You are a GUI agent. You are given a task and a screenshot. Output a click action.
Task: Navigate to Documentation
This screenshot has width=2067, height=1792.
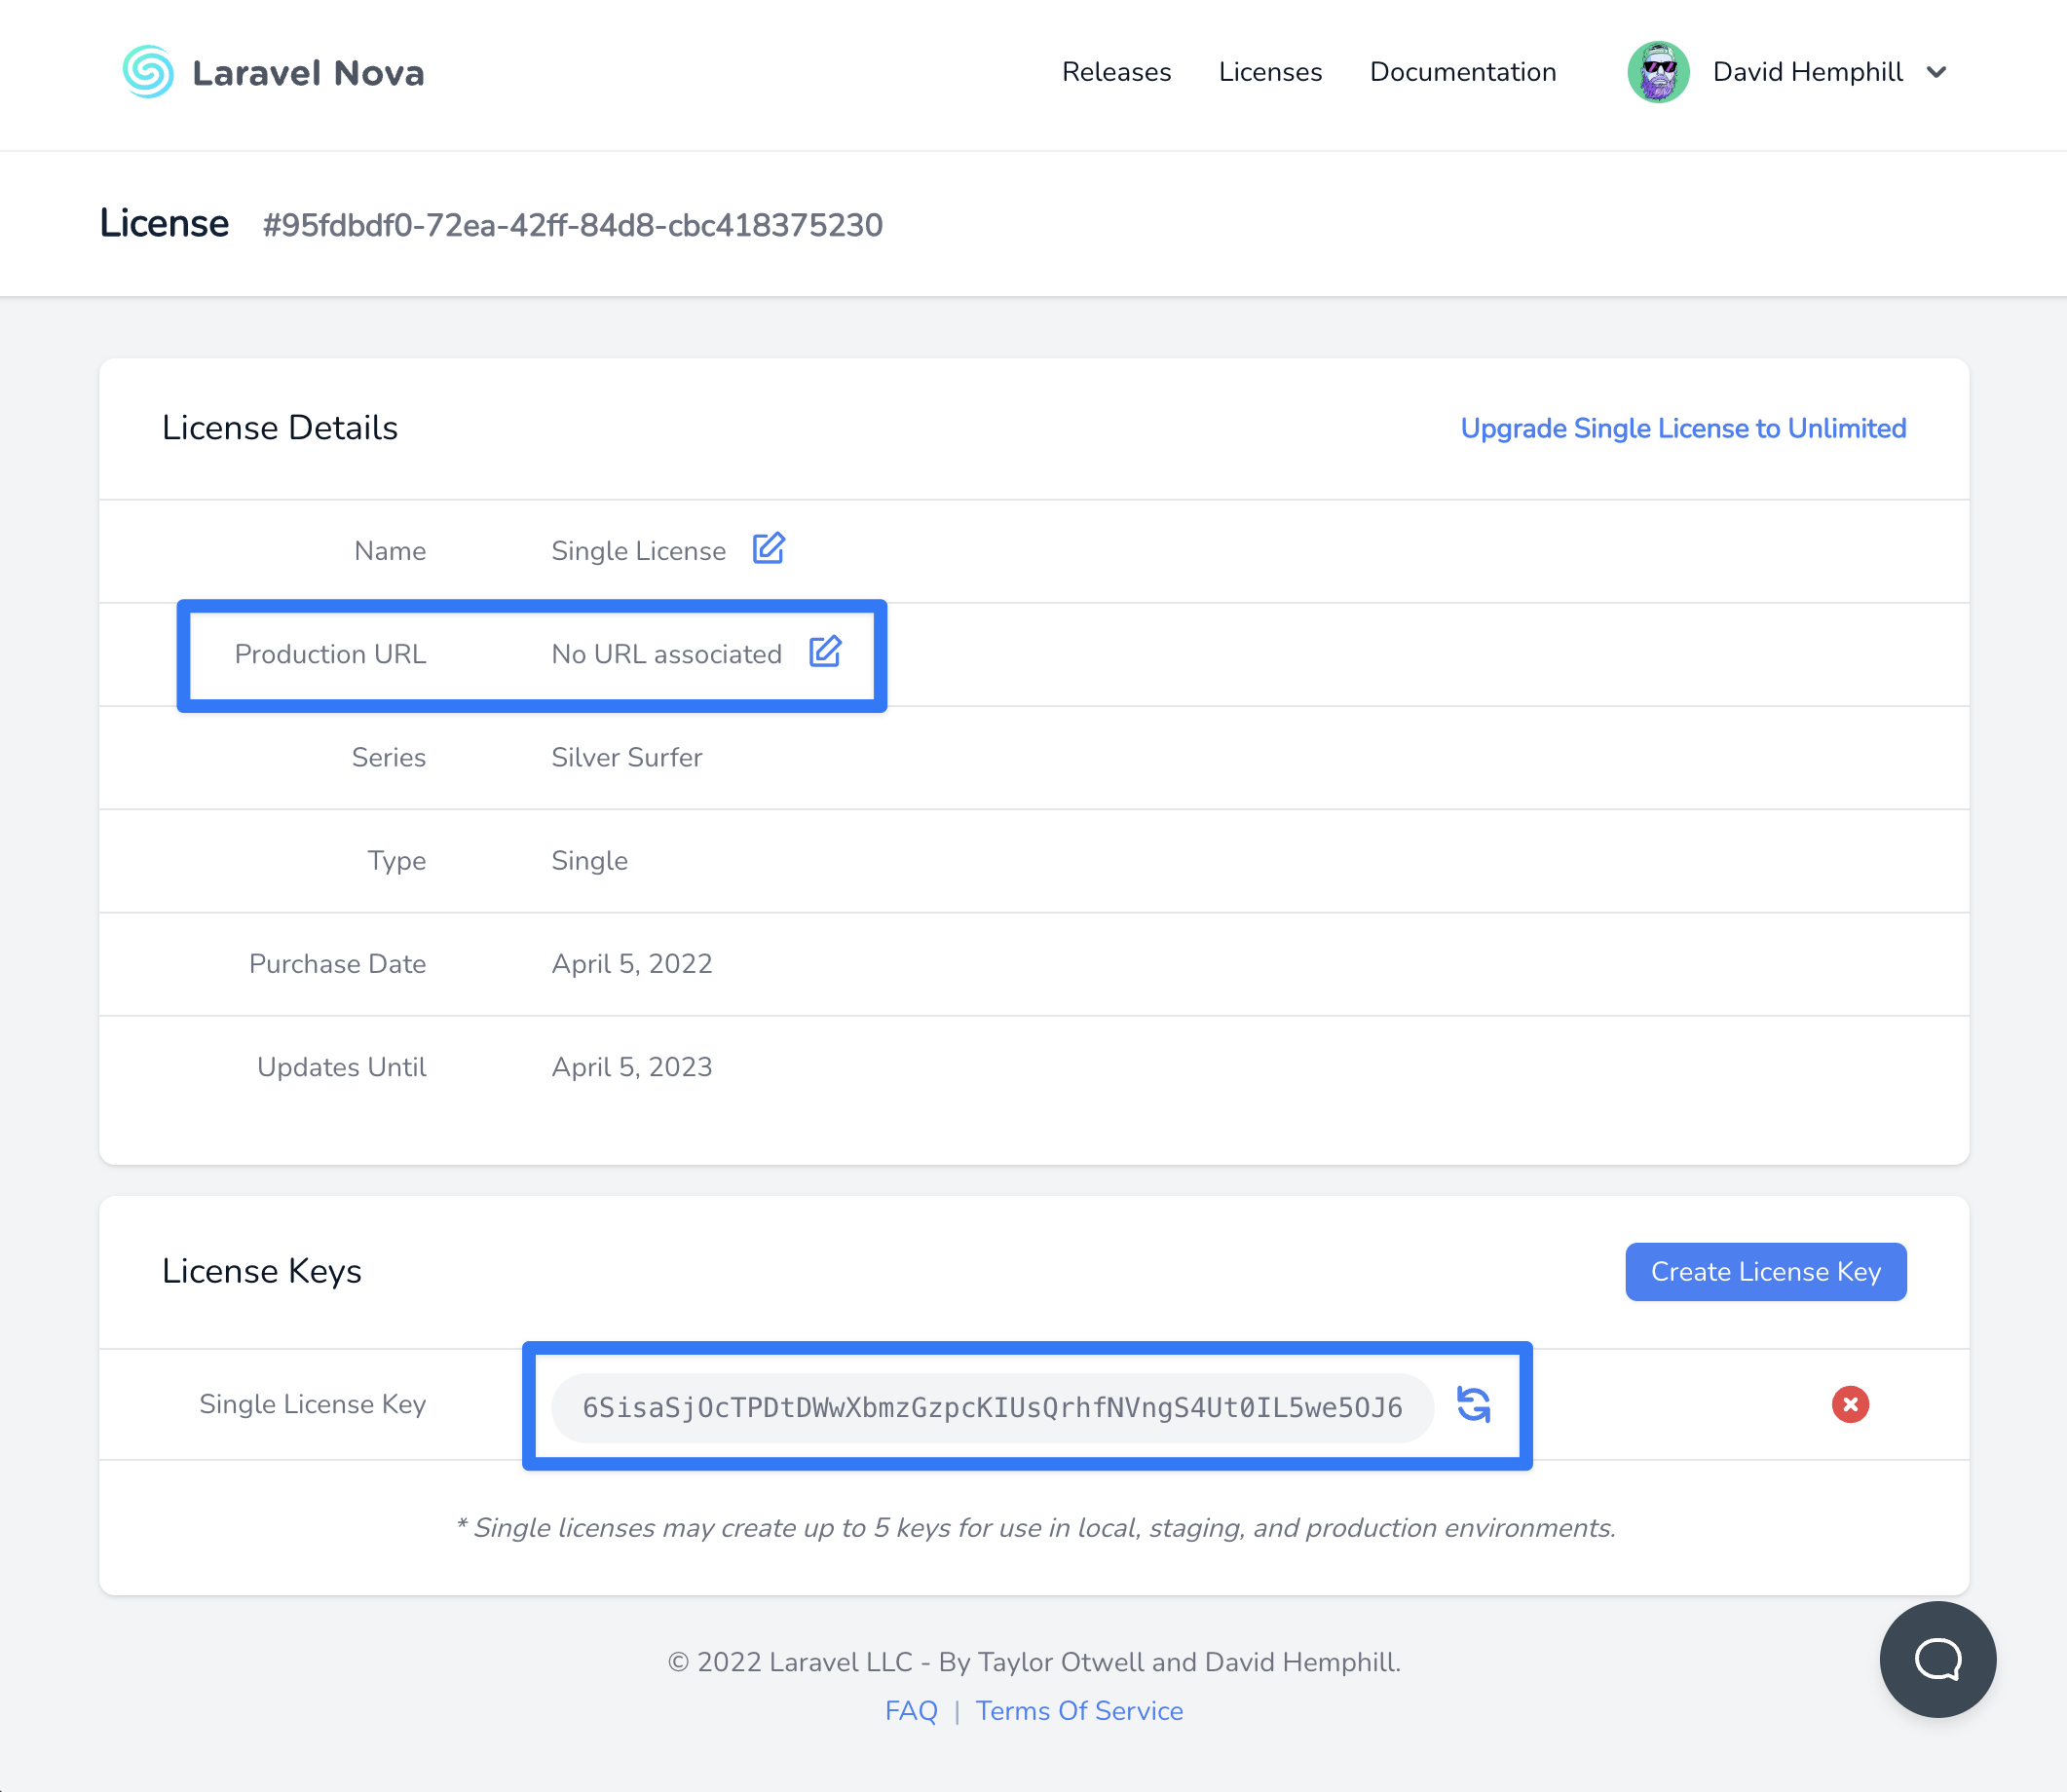tap(1462, 71)
